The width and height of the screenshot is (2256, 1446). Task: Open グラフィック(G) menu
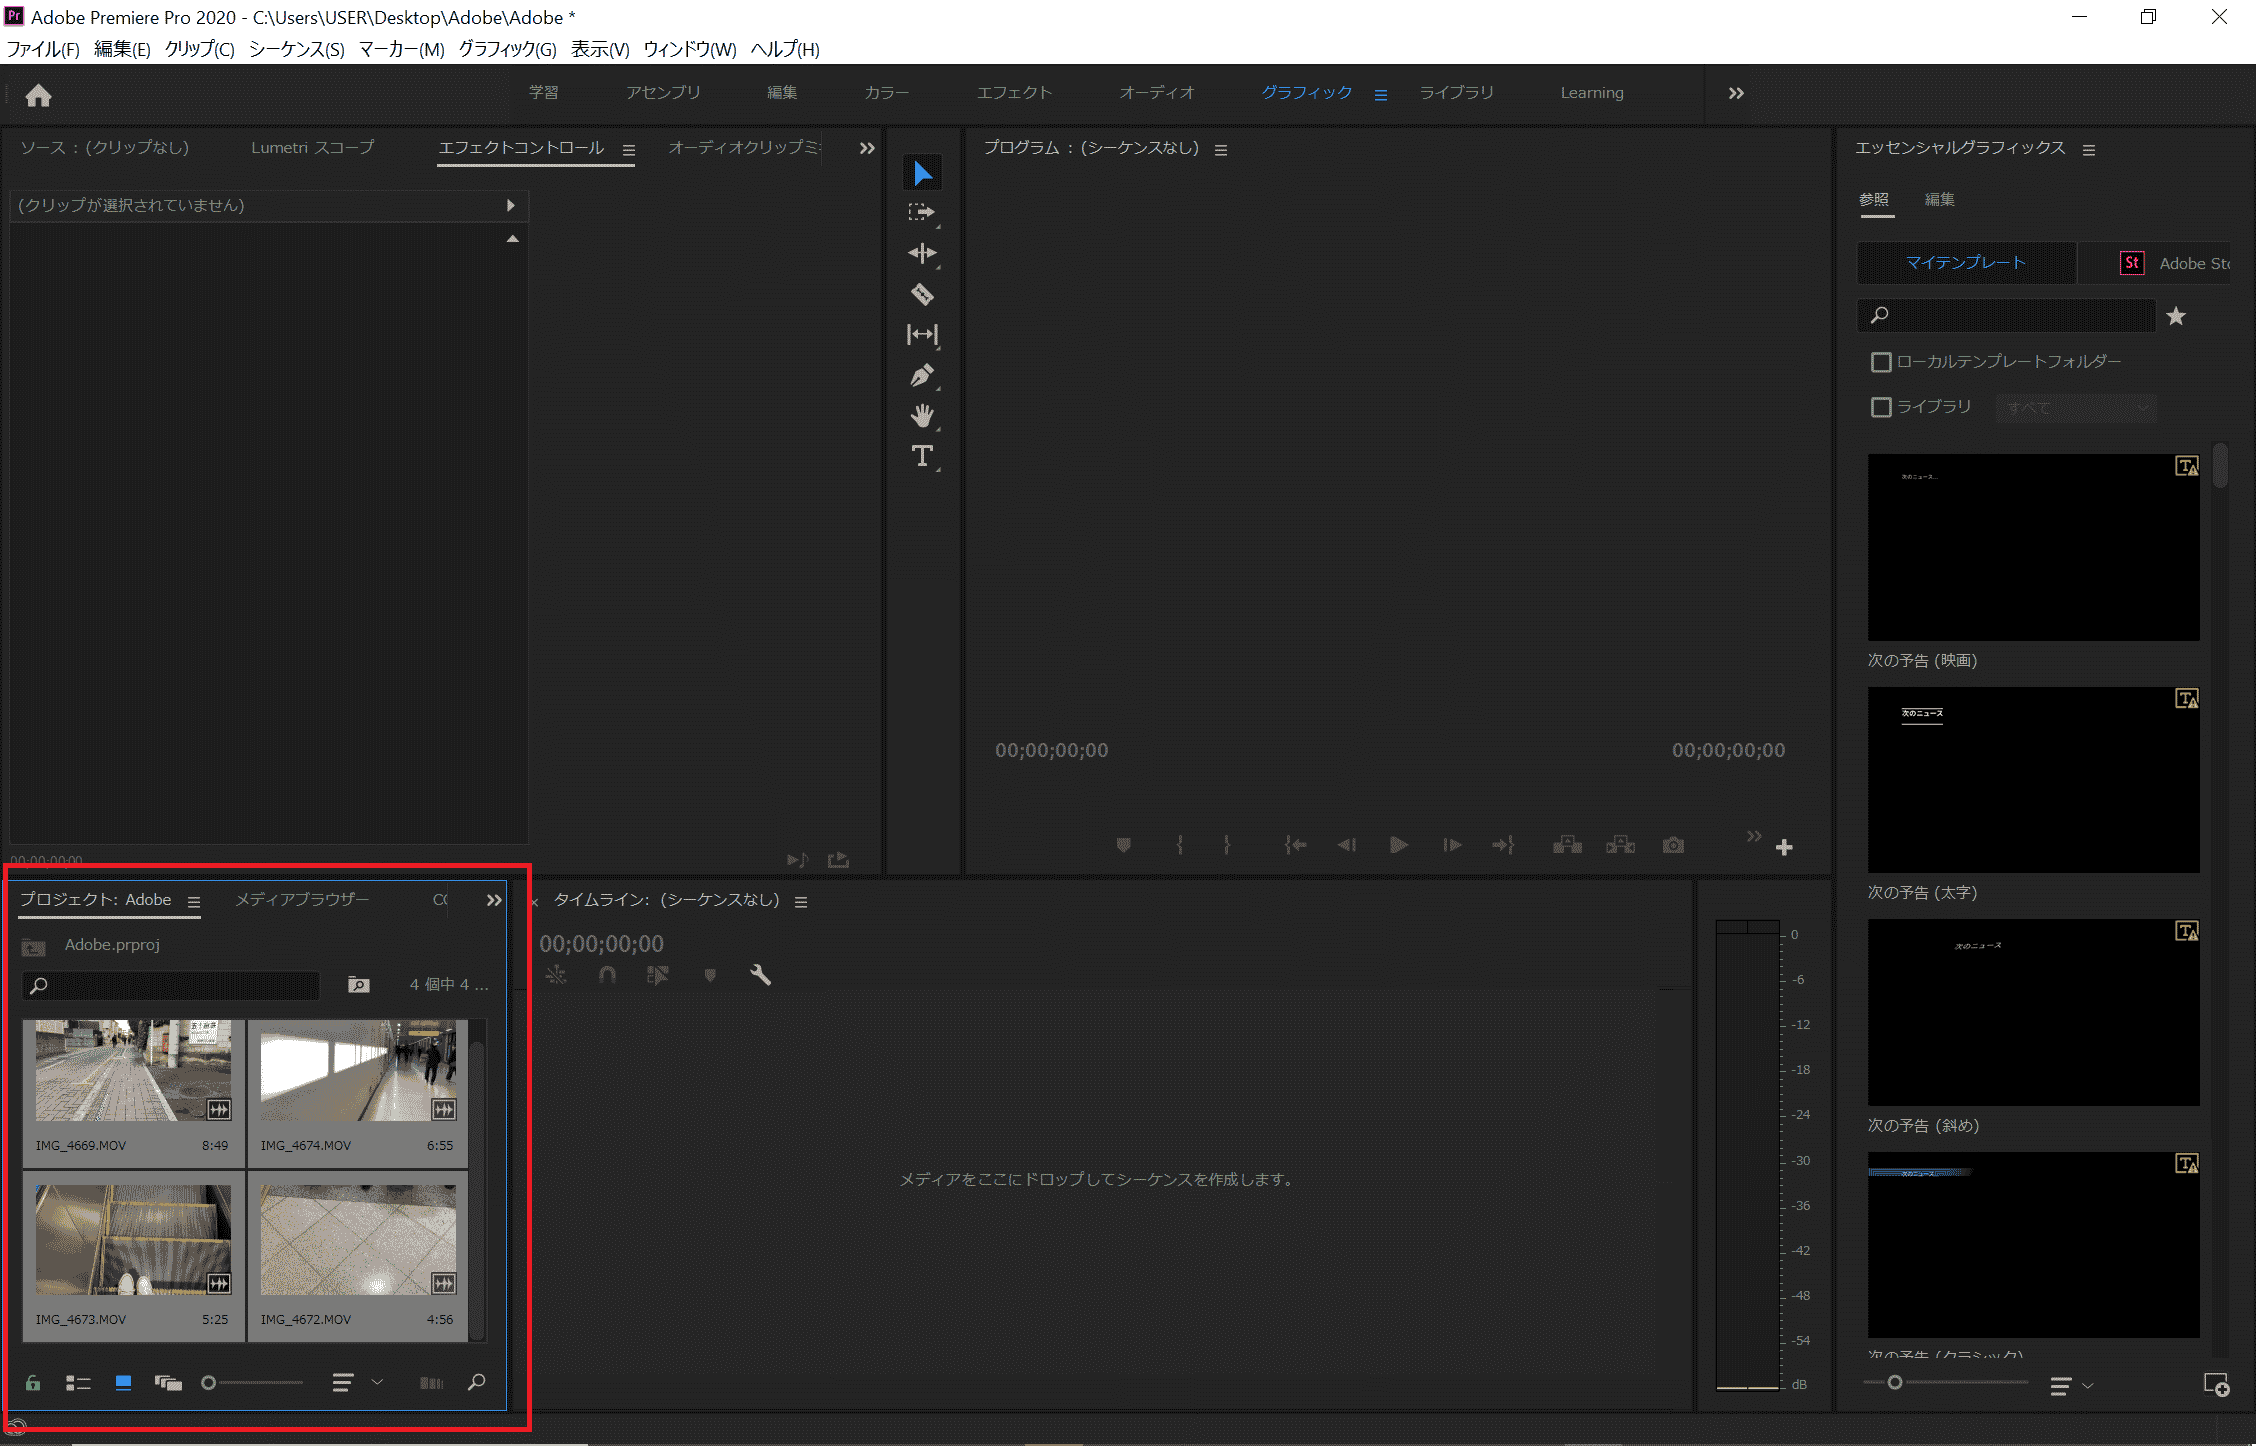coord(507,49)
